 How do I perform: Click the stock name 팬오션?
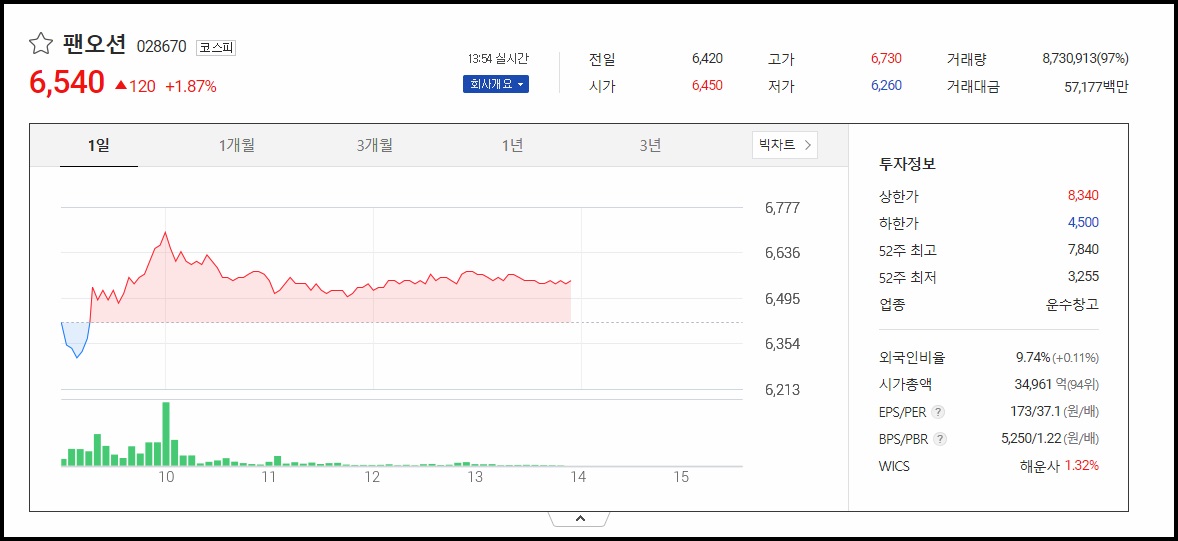tap(95, 45)
